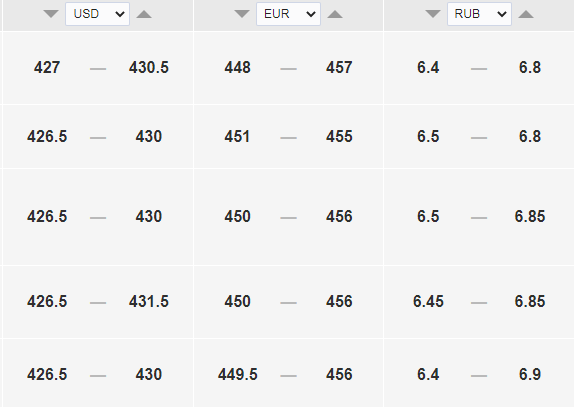
Task: Open the RUB currency dropdown
Action: point(479,14)
